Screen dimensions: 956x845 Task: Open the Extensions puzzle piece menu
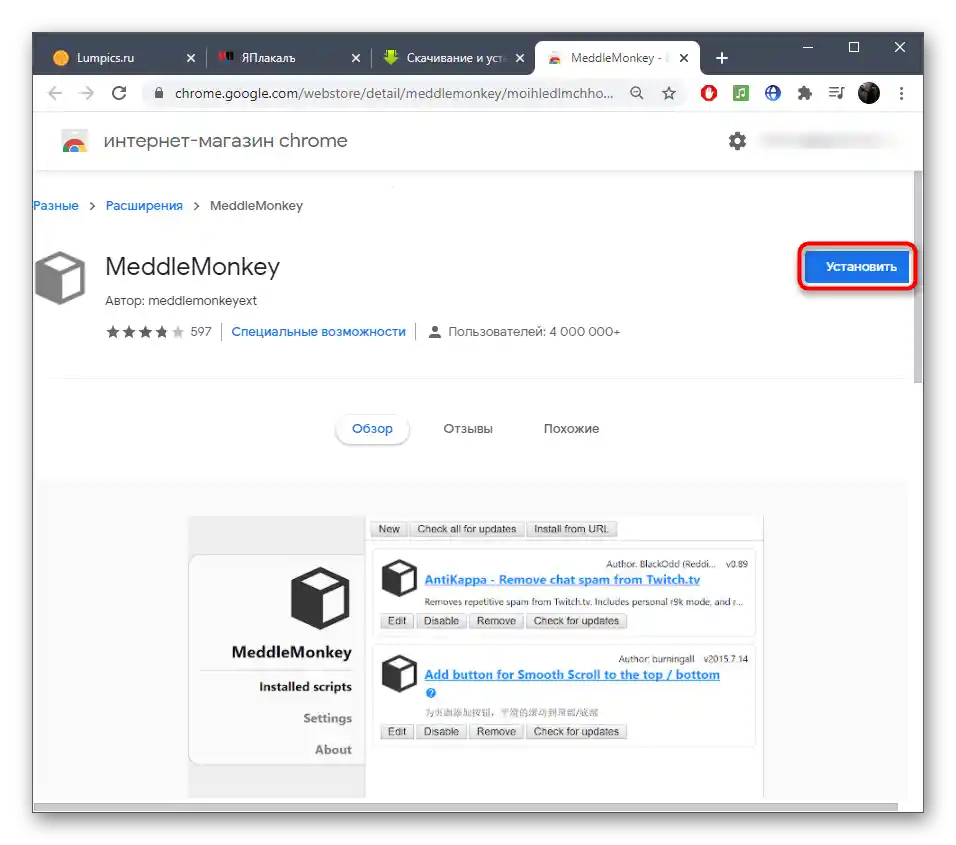(x=805, y=93)
